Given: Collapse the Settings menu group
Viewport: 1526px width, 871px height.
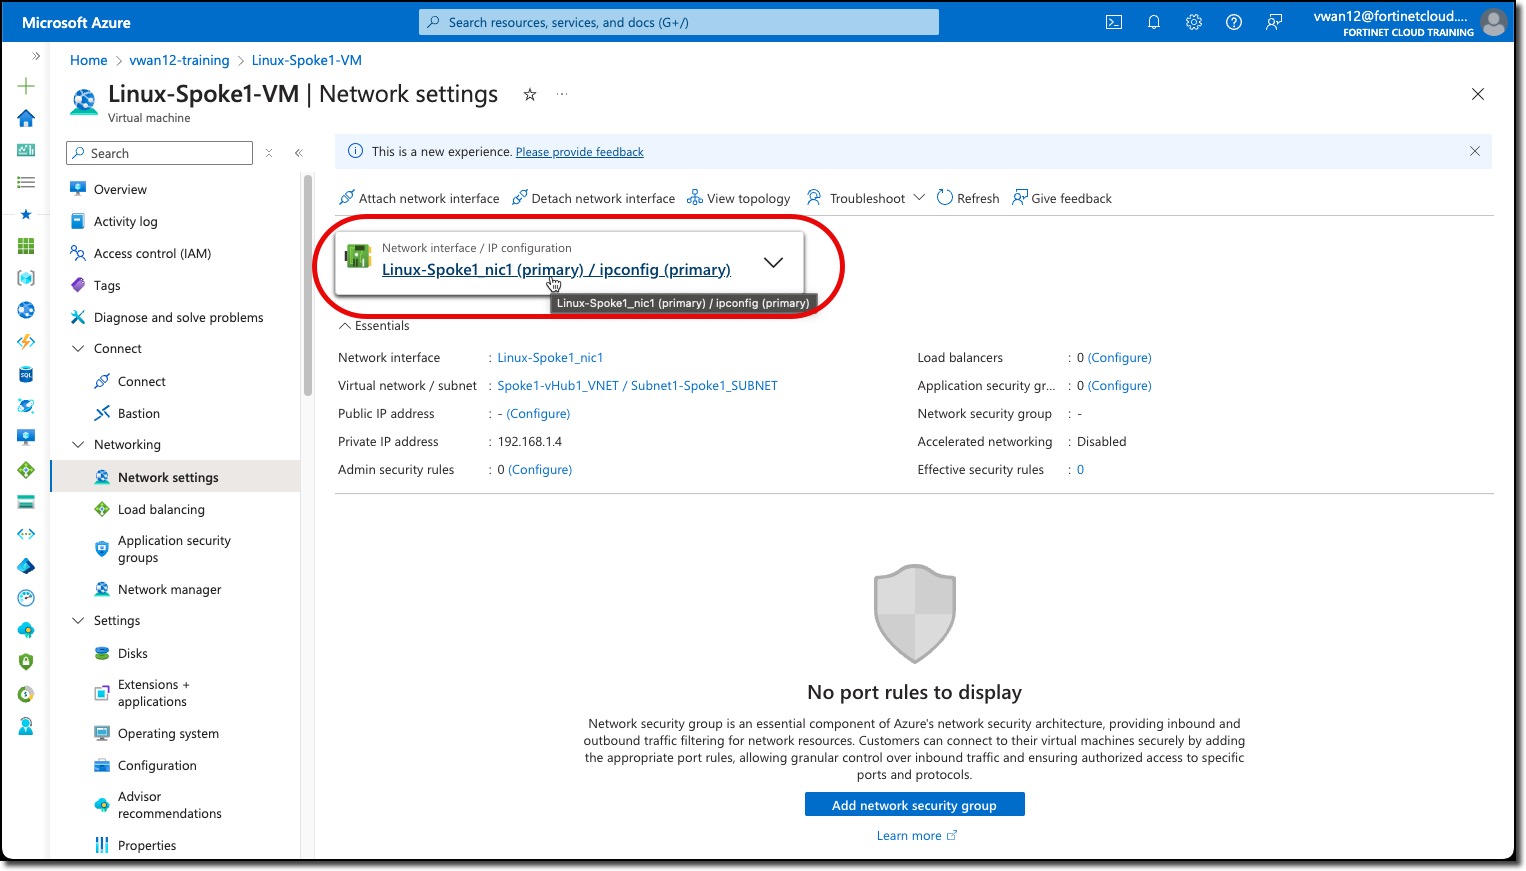Looking at the screenshot, I should pos(78,620).
